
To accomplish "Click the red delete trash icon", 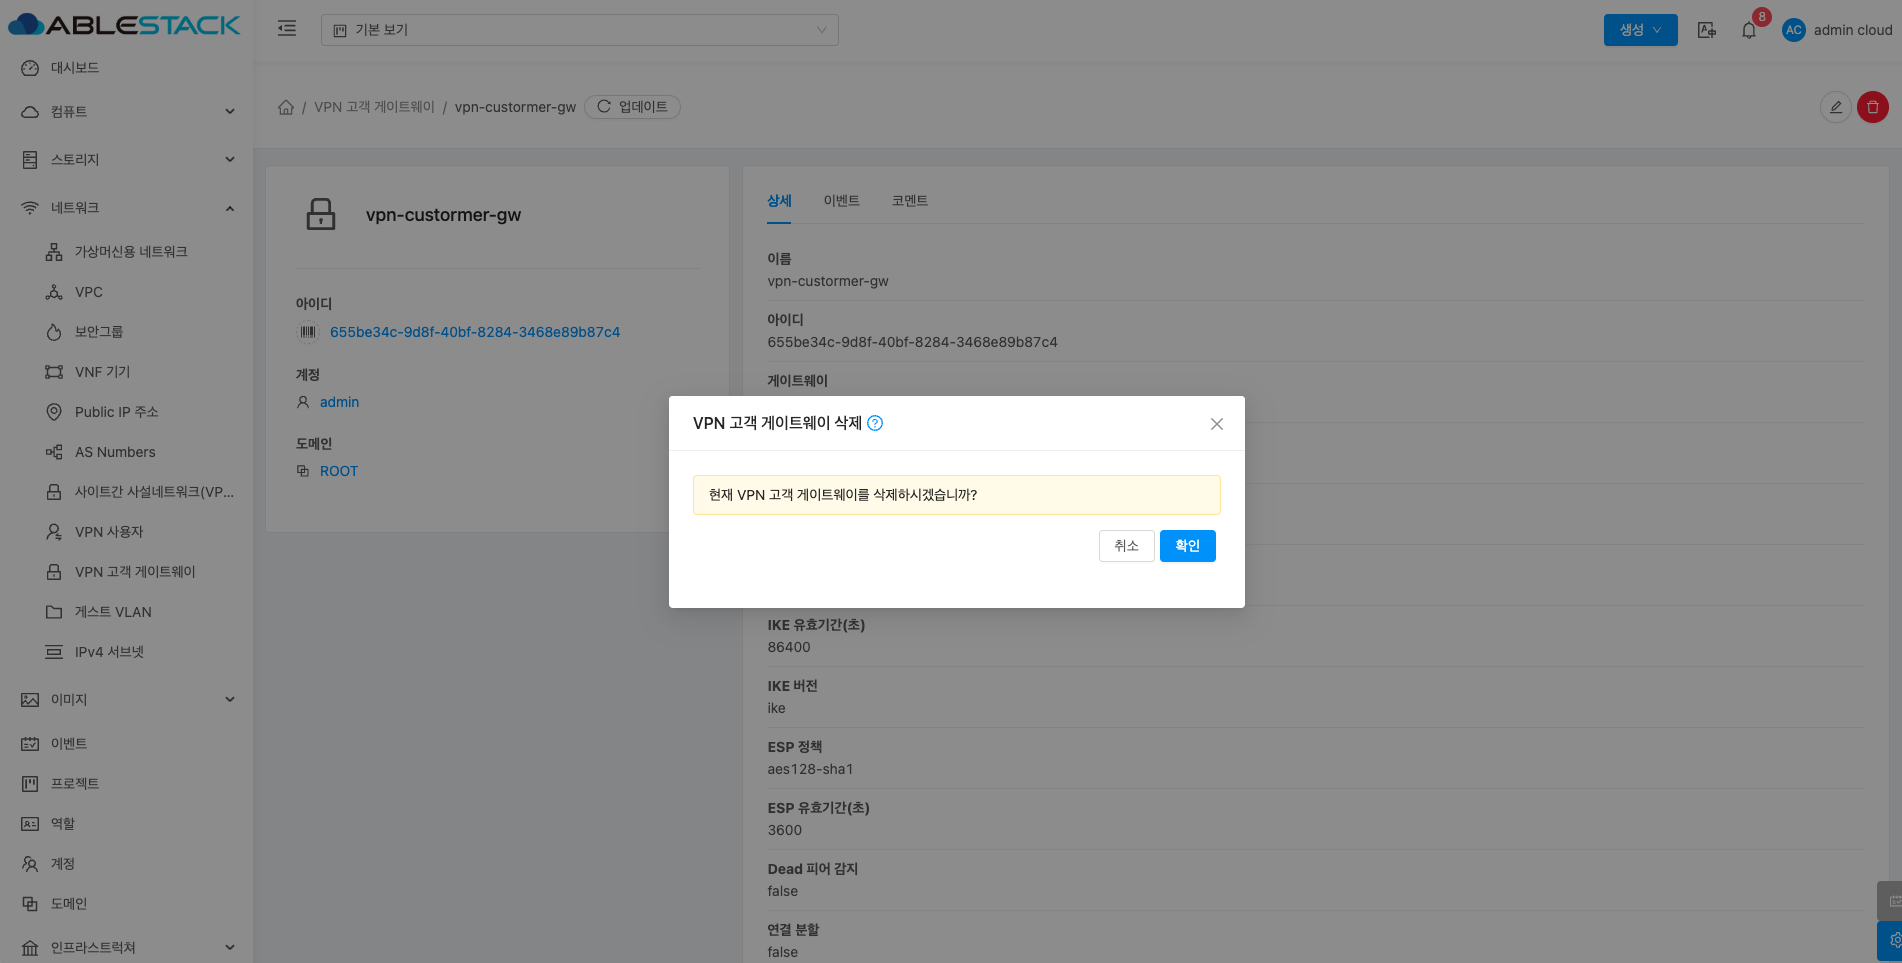I will click(x=1872, y=107).
